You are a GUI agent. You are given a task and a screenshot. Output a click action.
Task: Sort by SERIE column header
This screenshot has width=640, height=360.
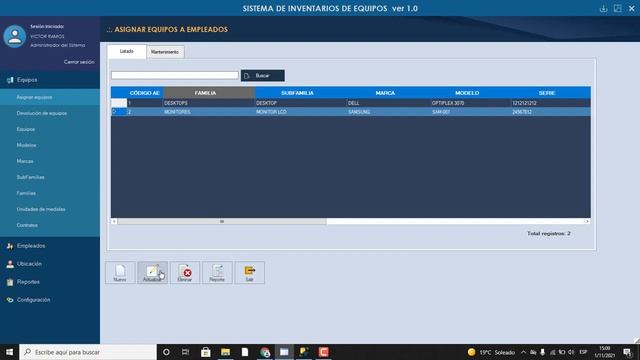tap(550, 93)
